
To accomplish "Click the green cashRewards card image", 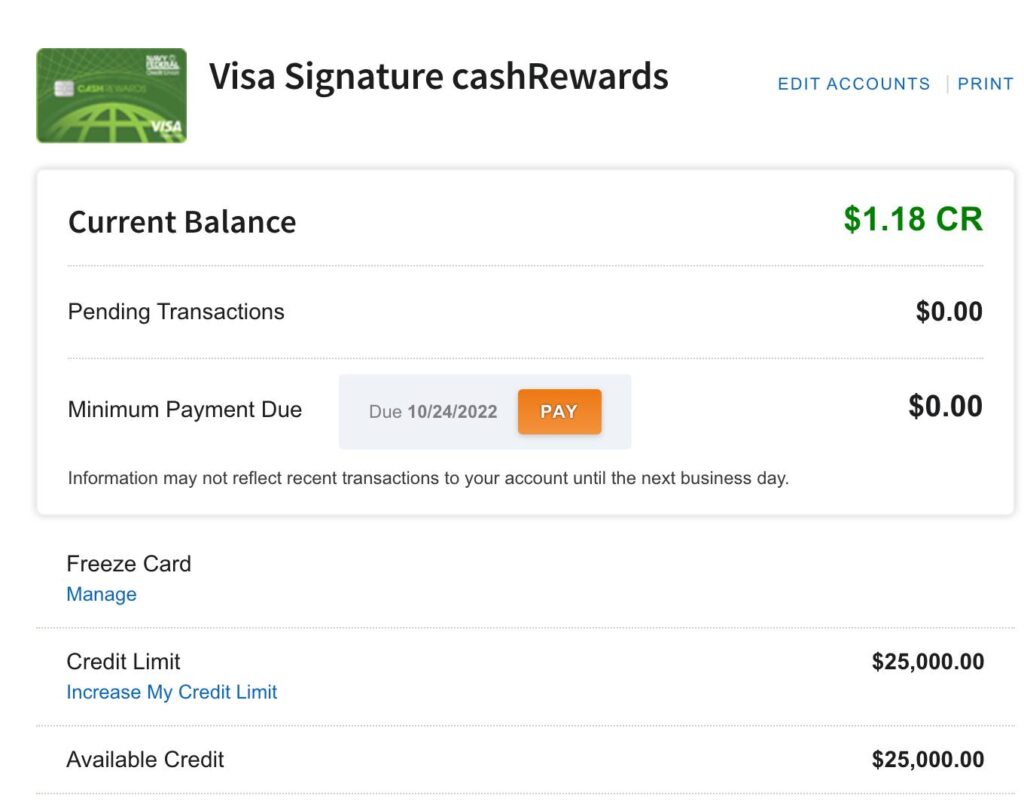I will pyautogui.click(x=111, y=95).
